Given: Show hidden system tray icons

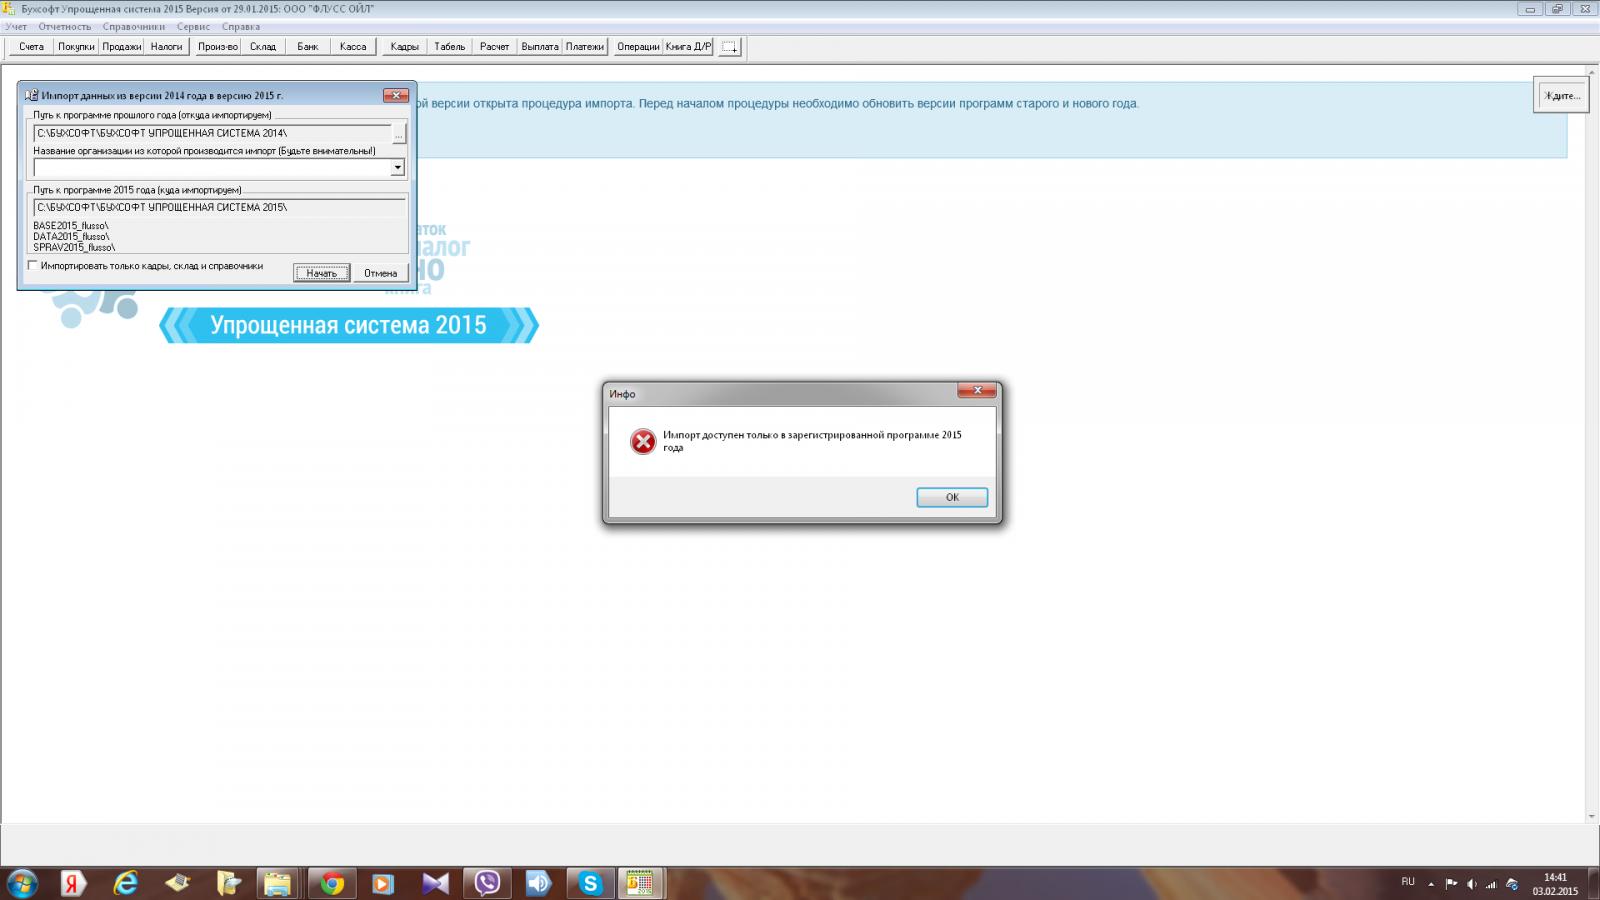Looking at the screenshot, I should 1431,884.
